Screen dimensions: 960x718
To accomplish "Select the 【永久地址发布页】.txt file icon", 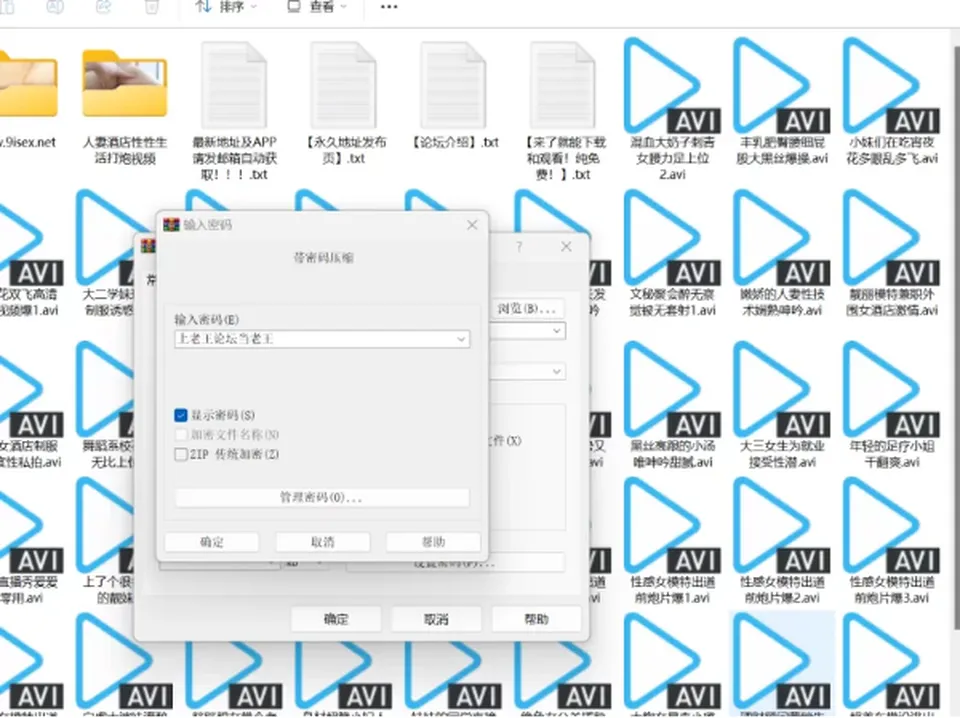I will [343, 84].
